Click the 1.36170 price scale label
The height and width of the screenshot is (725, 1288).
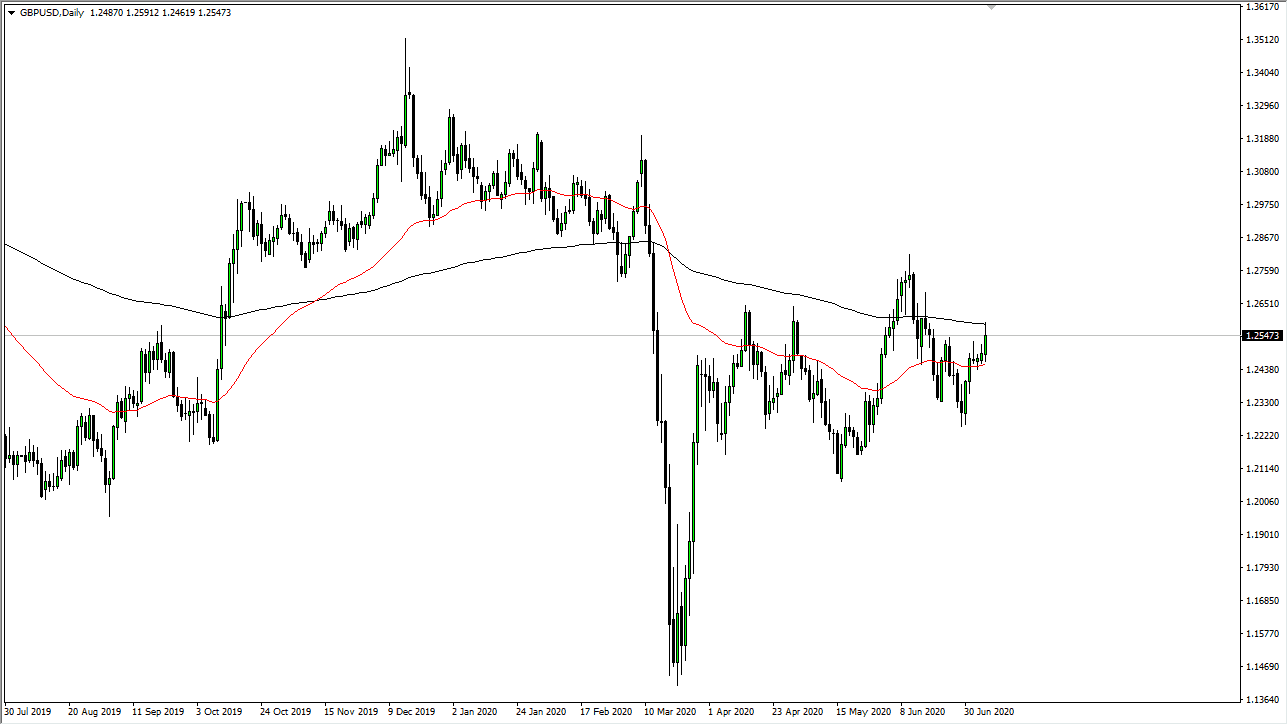pyautogui.click(x=1263, y=7)
